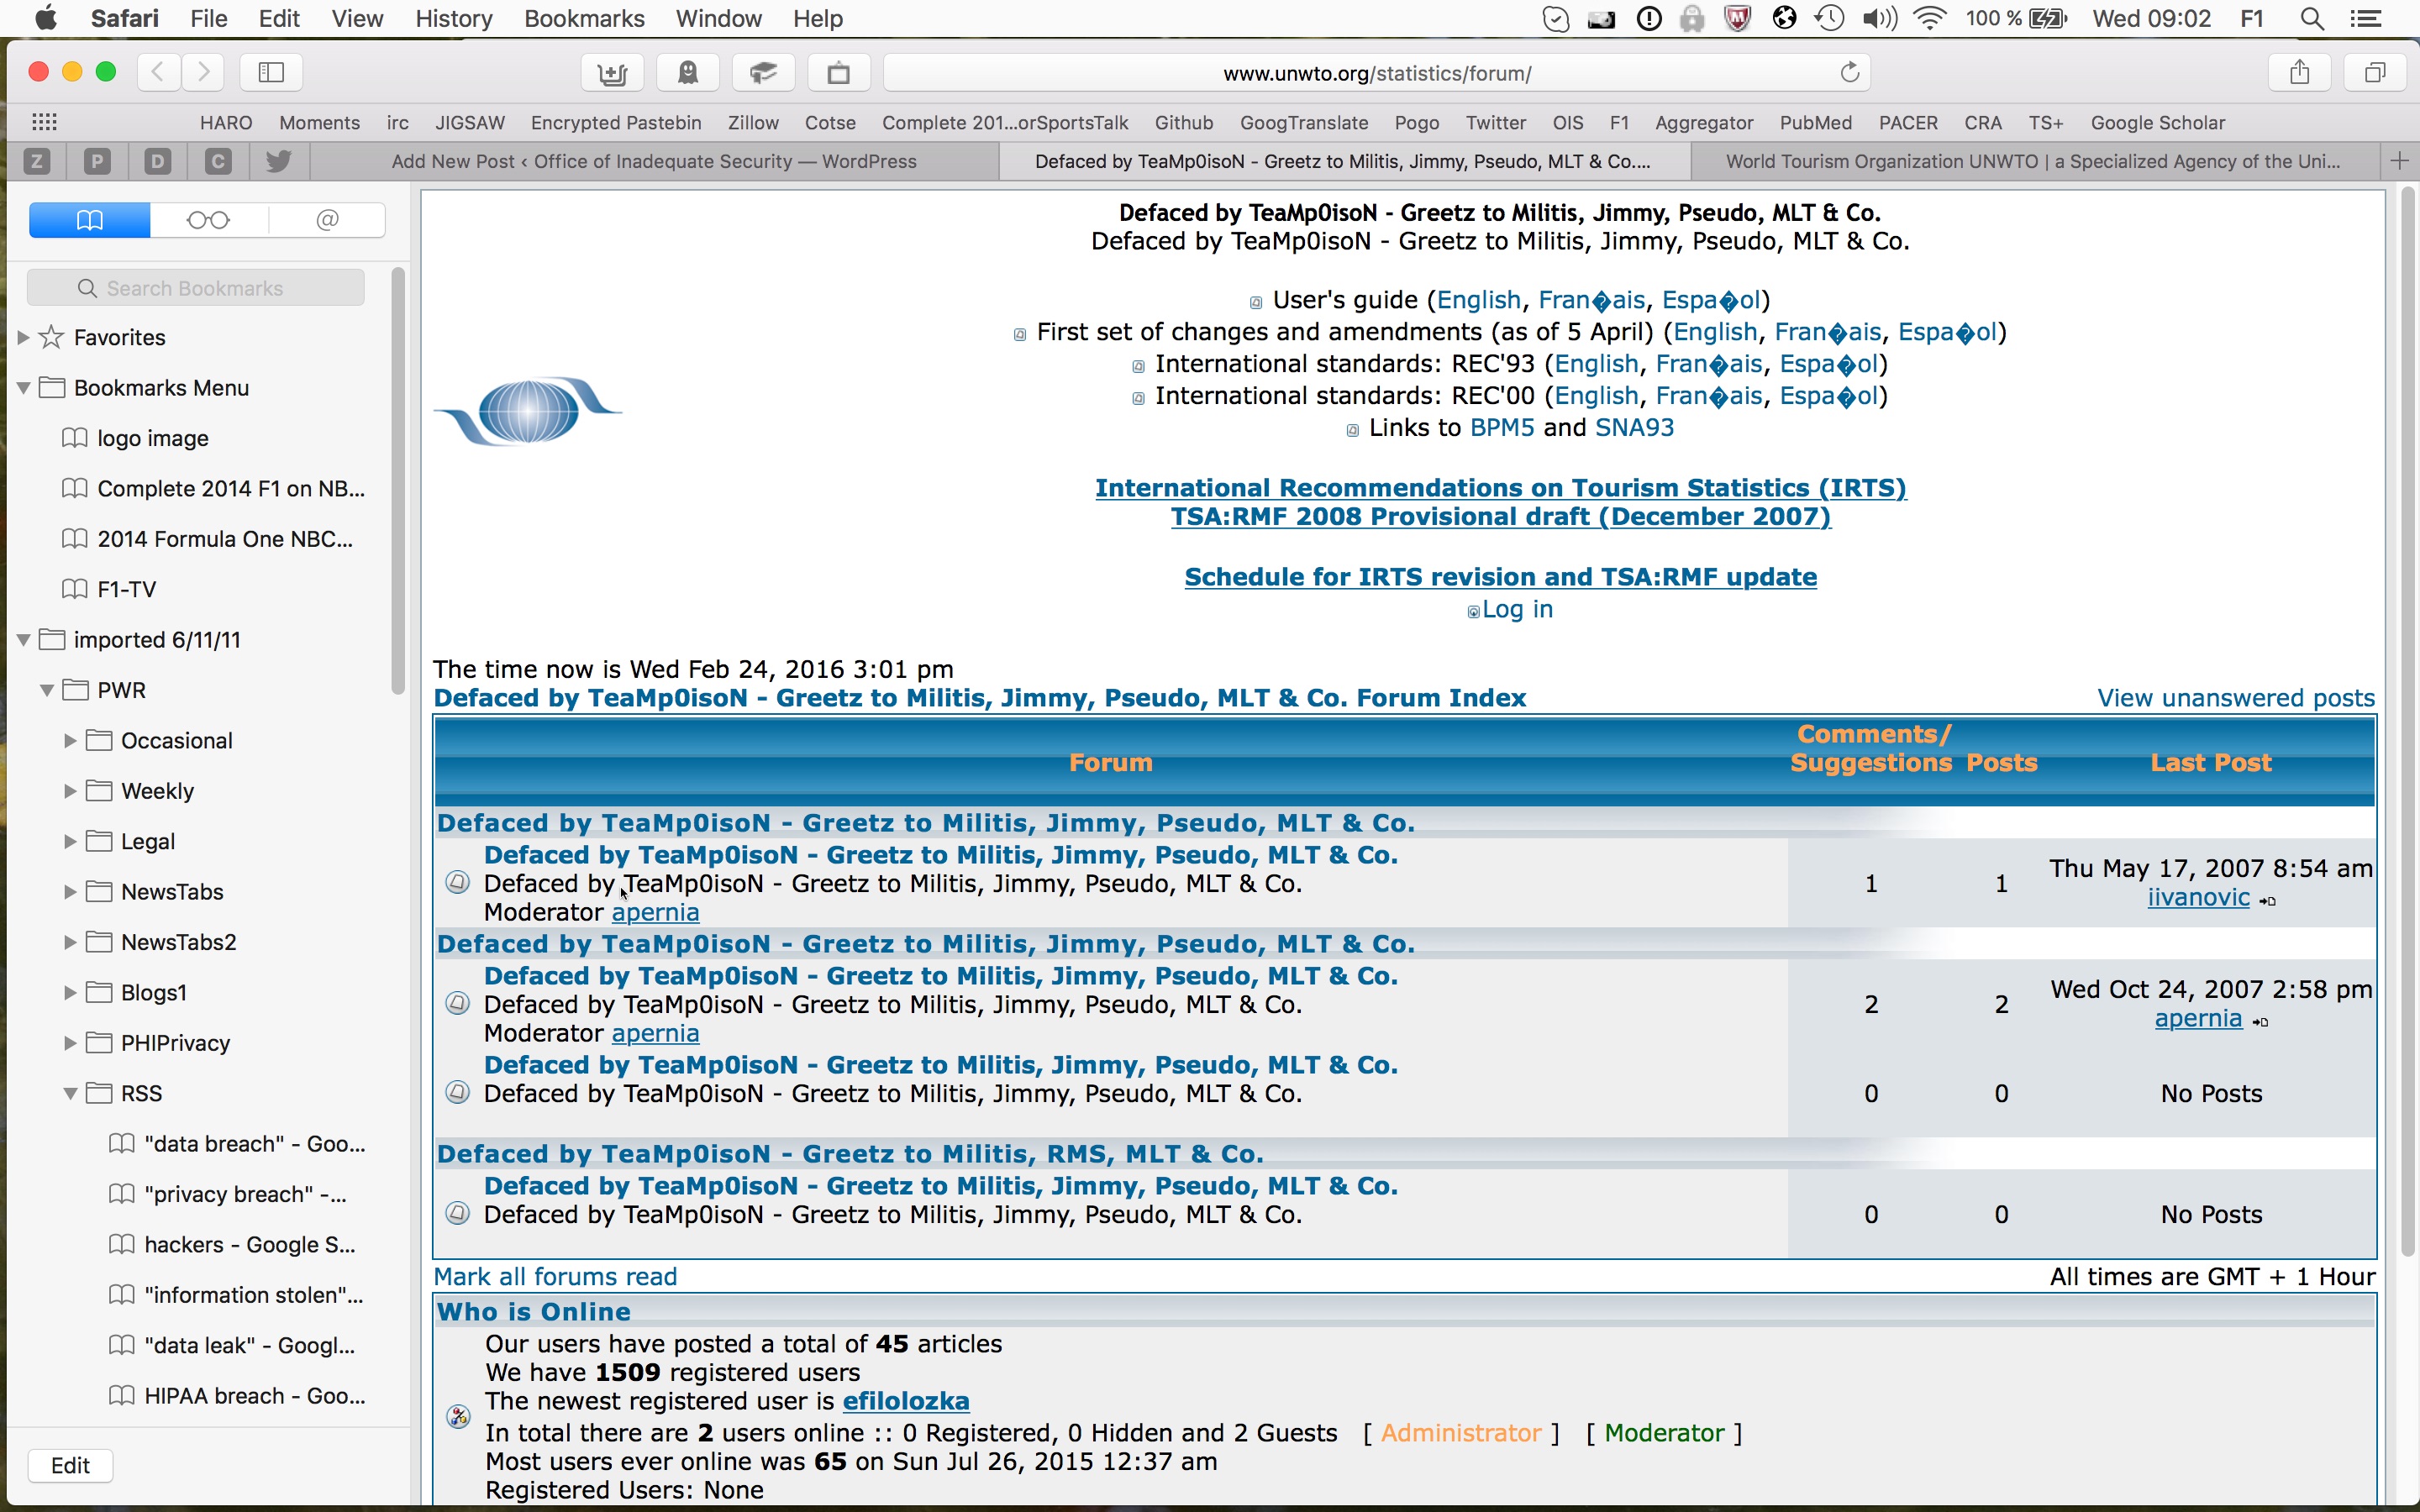Collapse the PWR folder
This screenshot has width=2420, height=1512.
click(46, 690)
